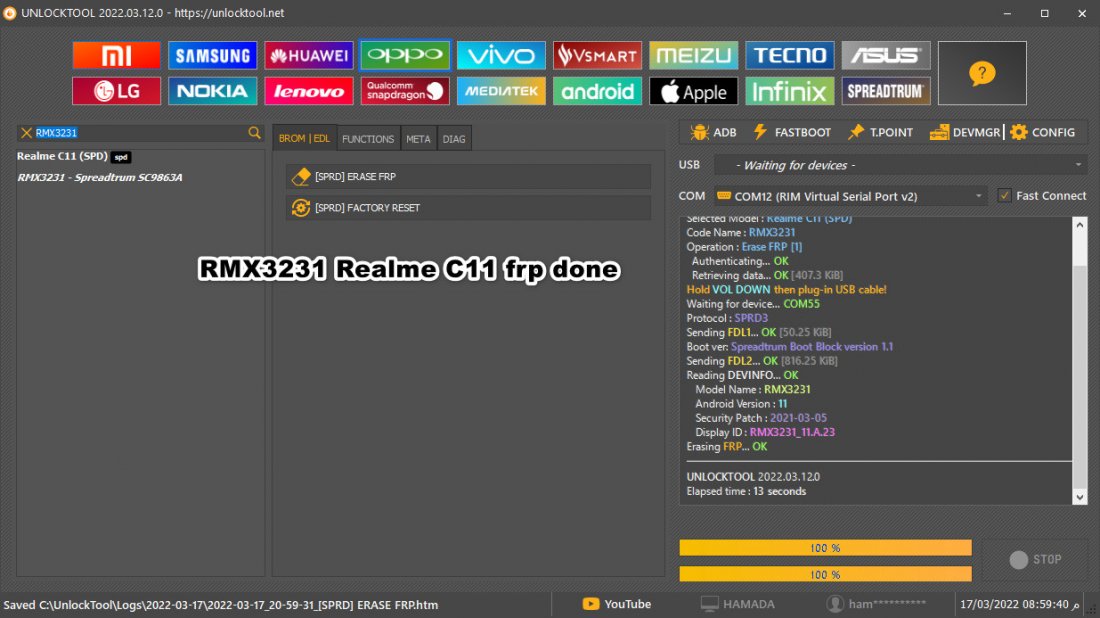This screenshot has width=1100, height=618.
Task: Switch to the BROM | EDL tab
Action: [304, 139]
